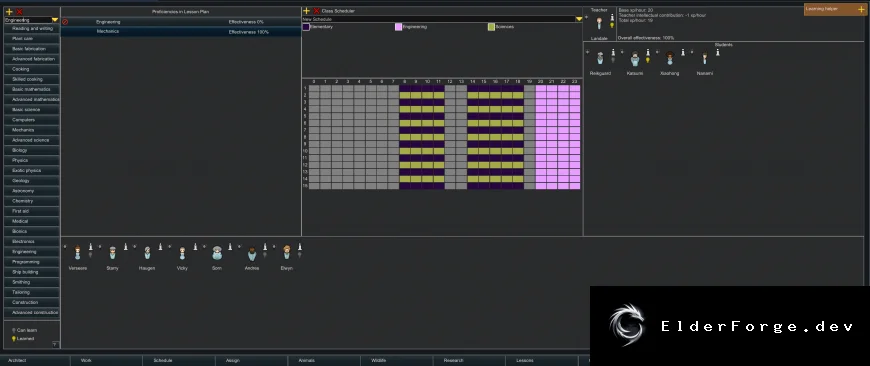
Task: Add Tailoring proficiency
Action: [32, 292]
